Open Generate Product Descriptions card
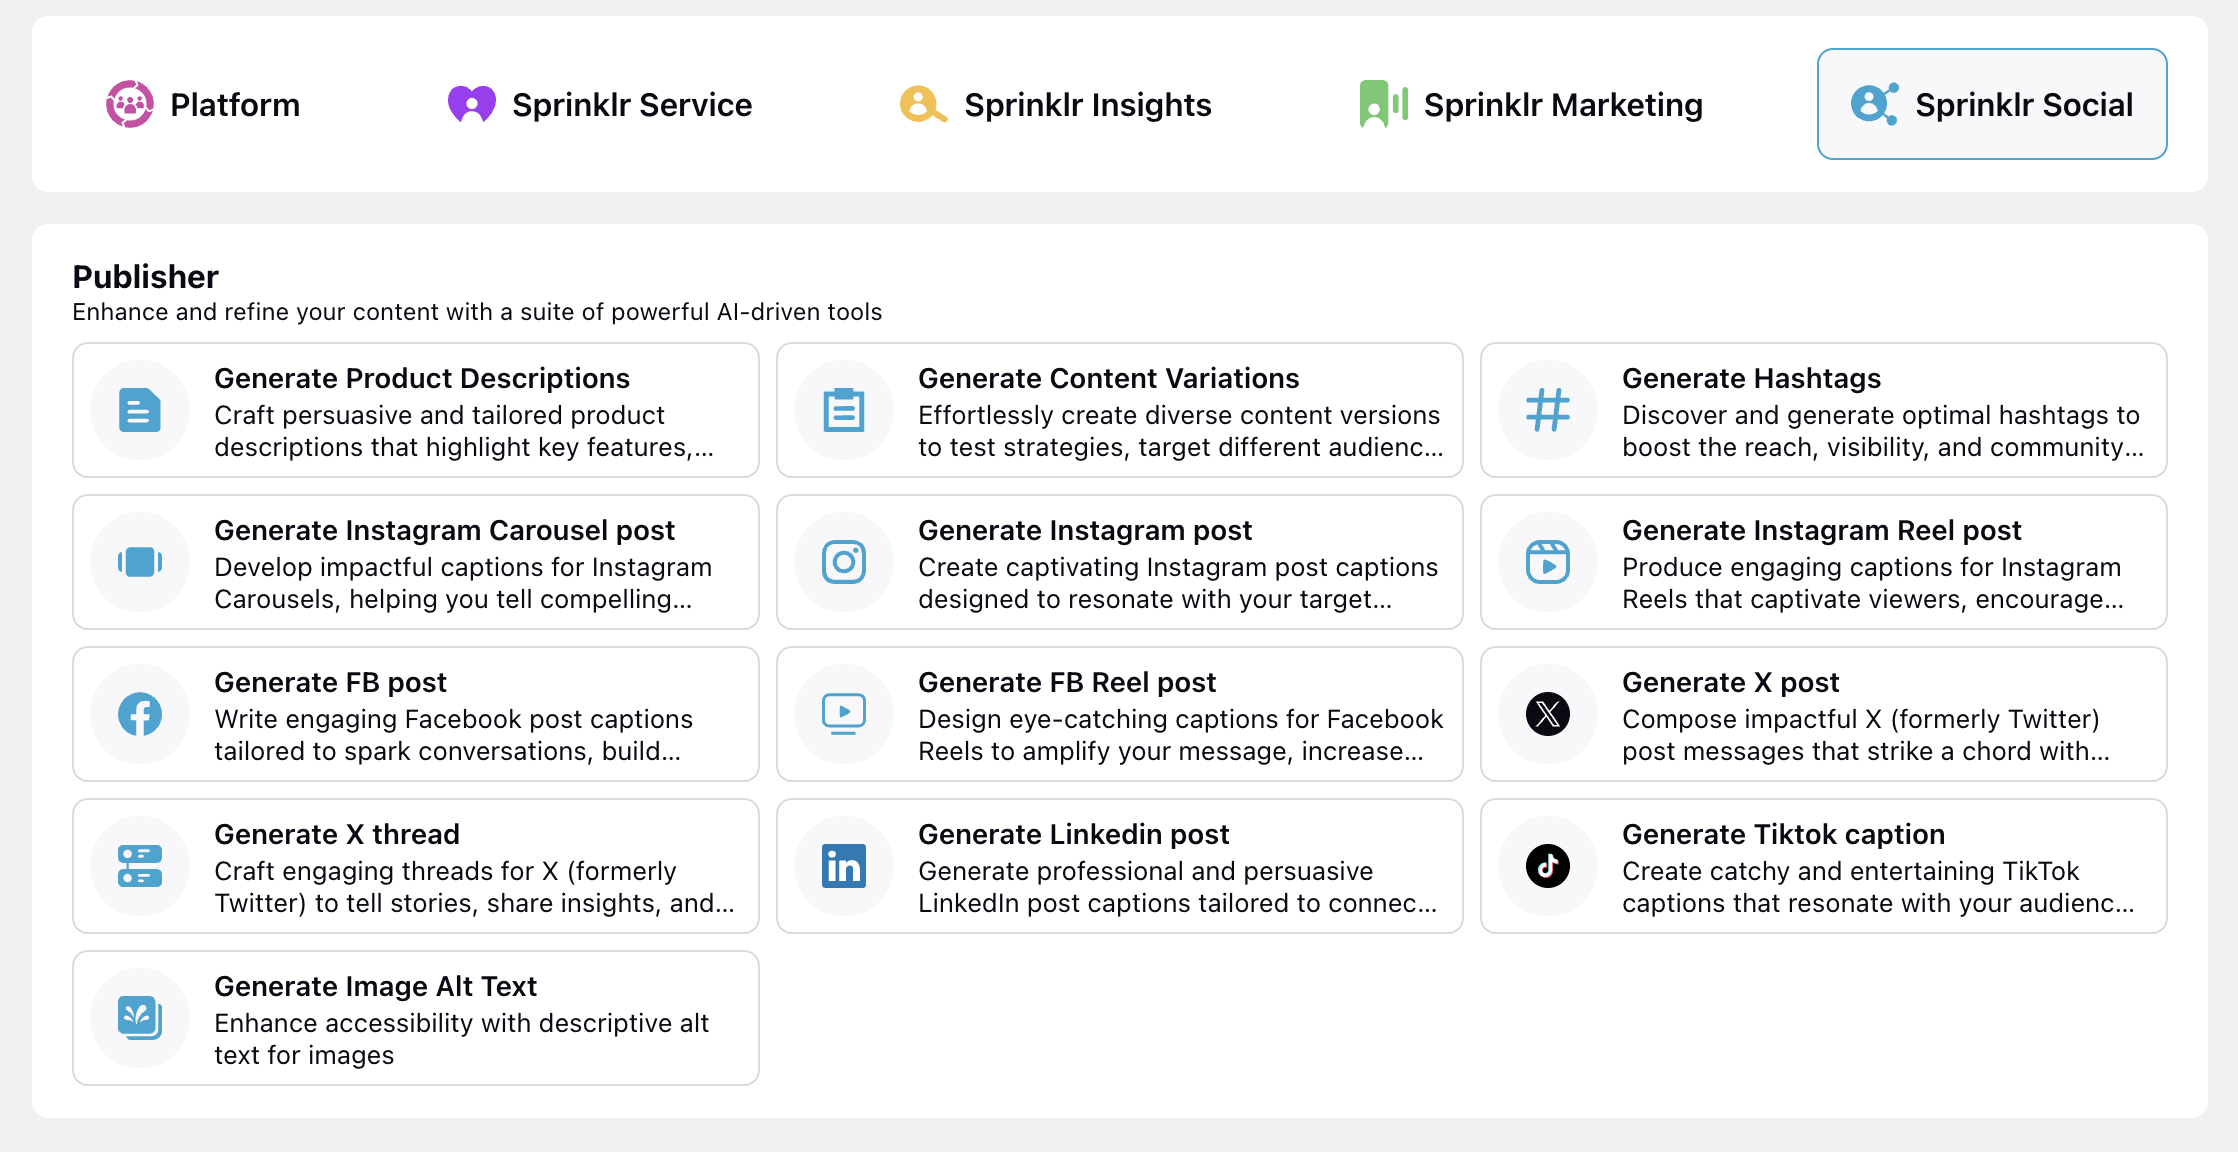This screenshot has height=1152, width=2238. coord(416,410)
